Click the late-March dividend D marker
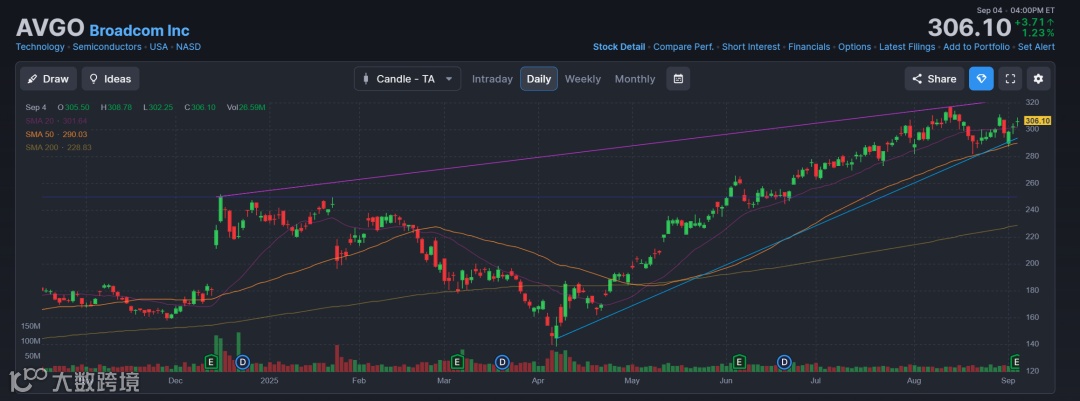The height and width of the screenshot is (401, 1080). (x=502, y=361)
